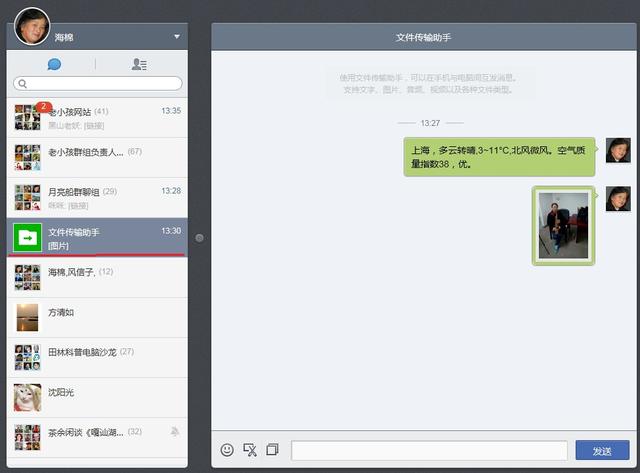Image resolution: width=640 pixels, height=473 pixels.
Task: Click the screenshot scissors icon
Action: (250, 450)
